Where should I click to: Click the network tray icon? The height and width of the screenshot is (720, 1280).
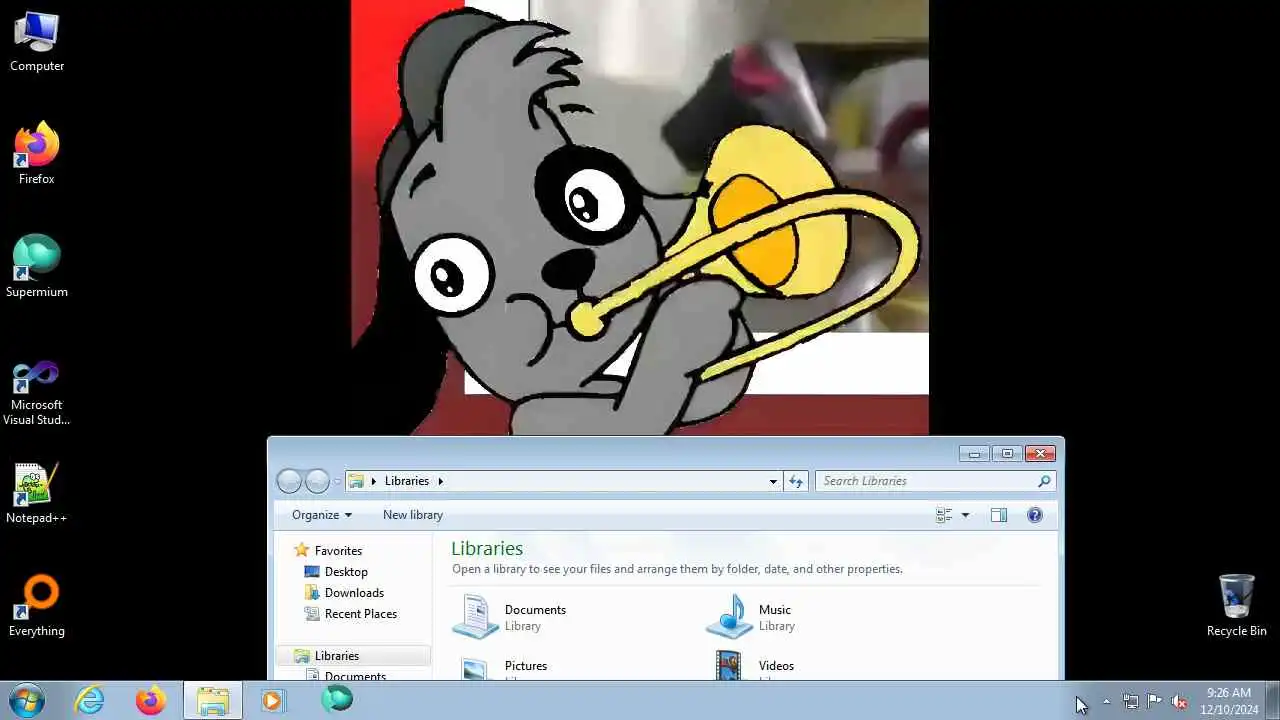[1130, 702]
